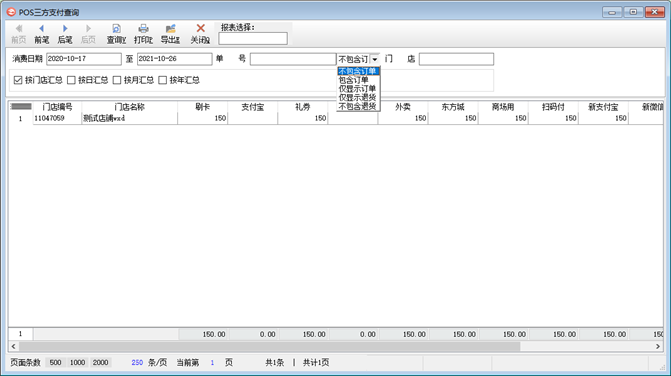The height and width of the screenshot is (376, 671).
Task: Select 不包含订单 in dropdown list
Action: click(x=358, y=71)
